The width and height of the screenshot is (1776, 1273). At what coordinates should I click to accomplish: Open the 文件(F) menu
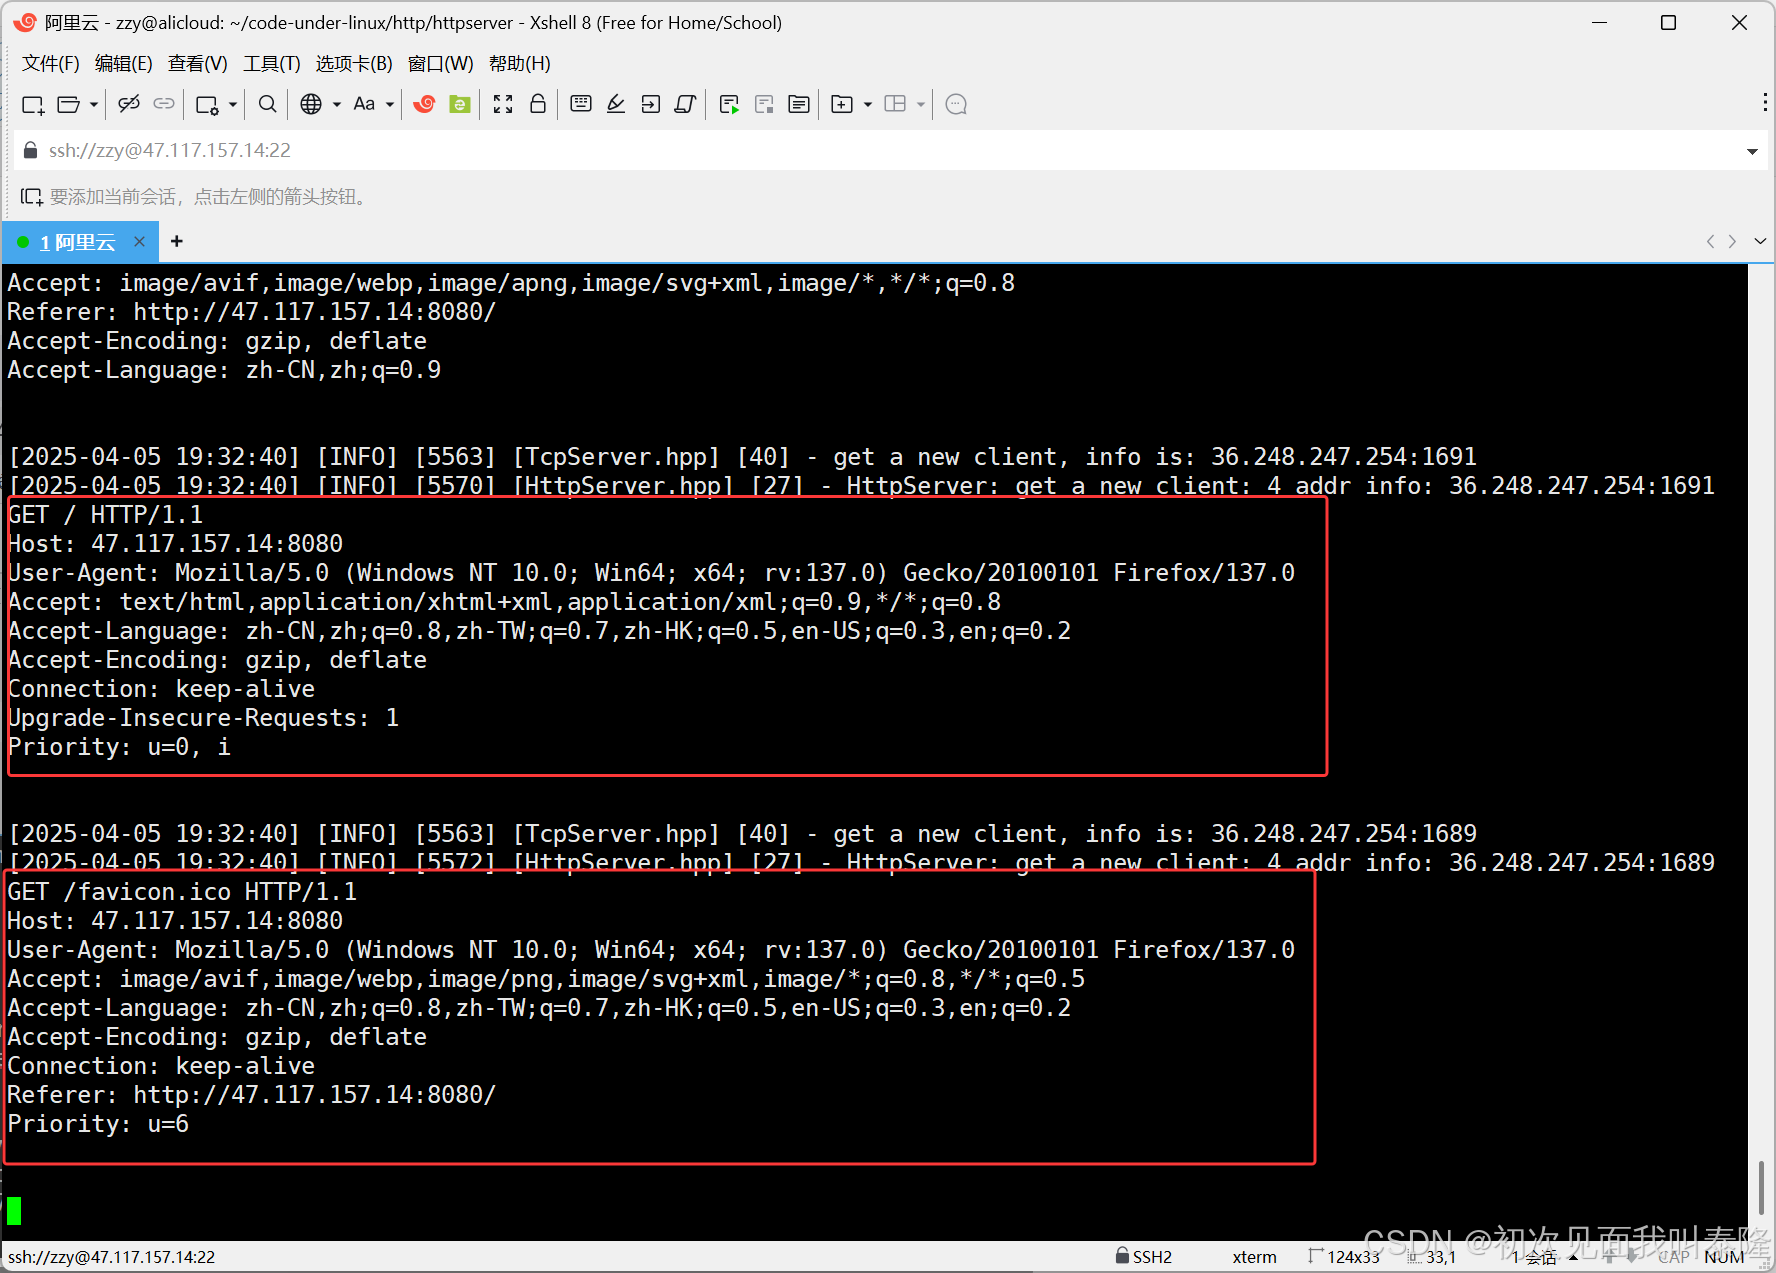tap(51, 63)
